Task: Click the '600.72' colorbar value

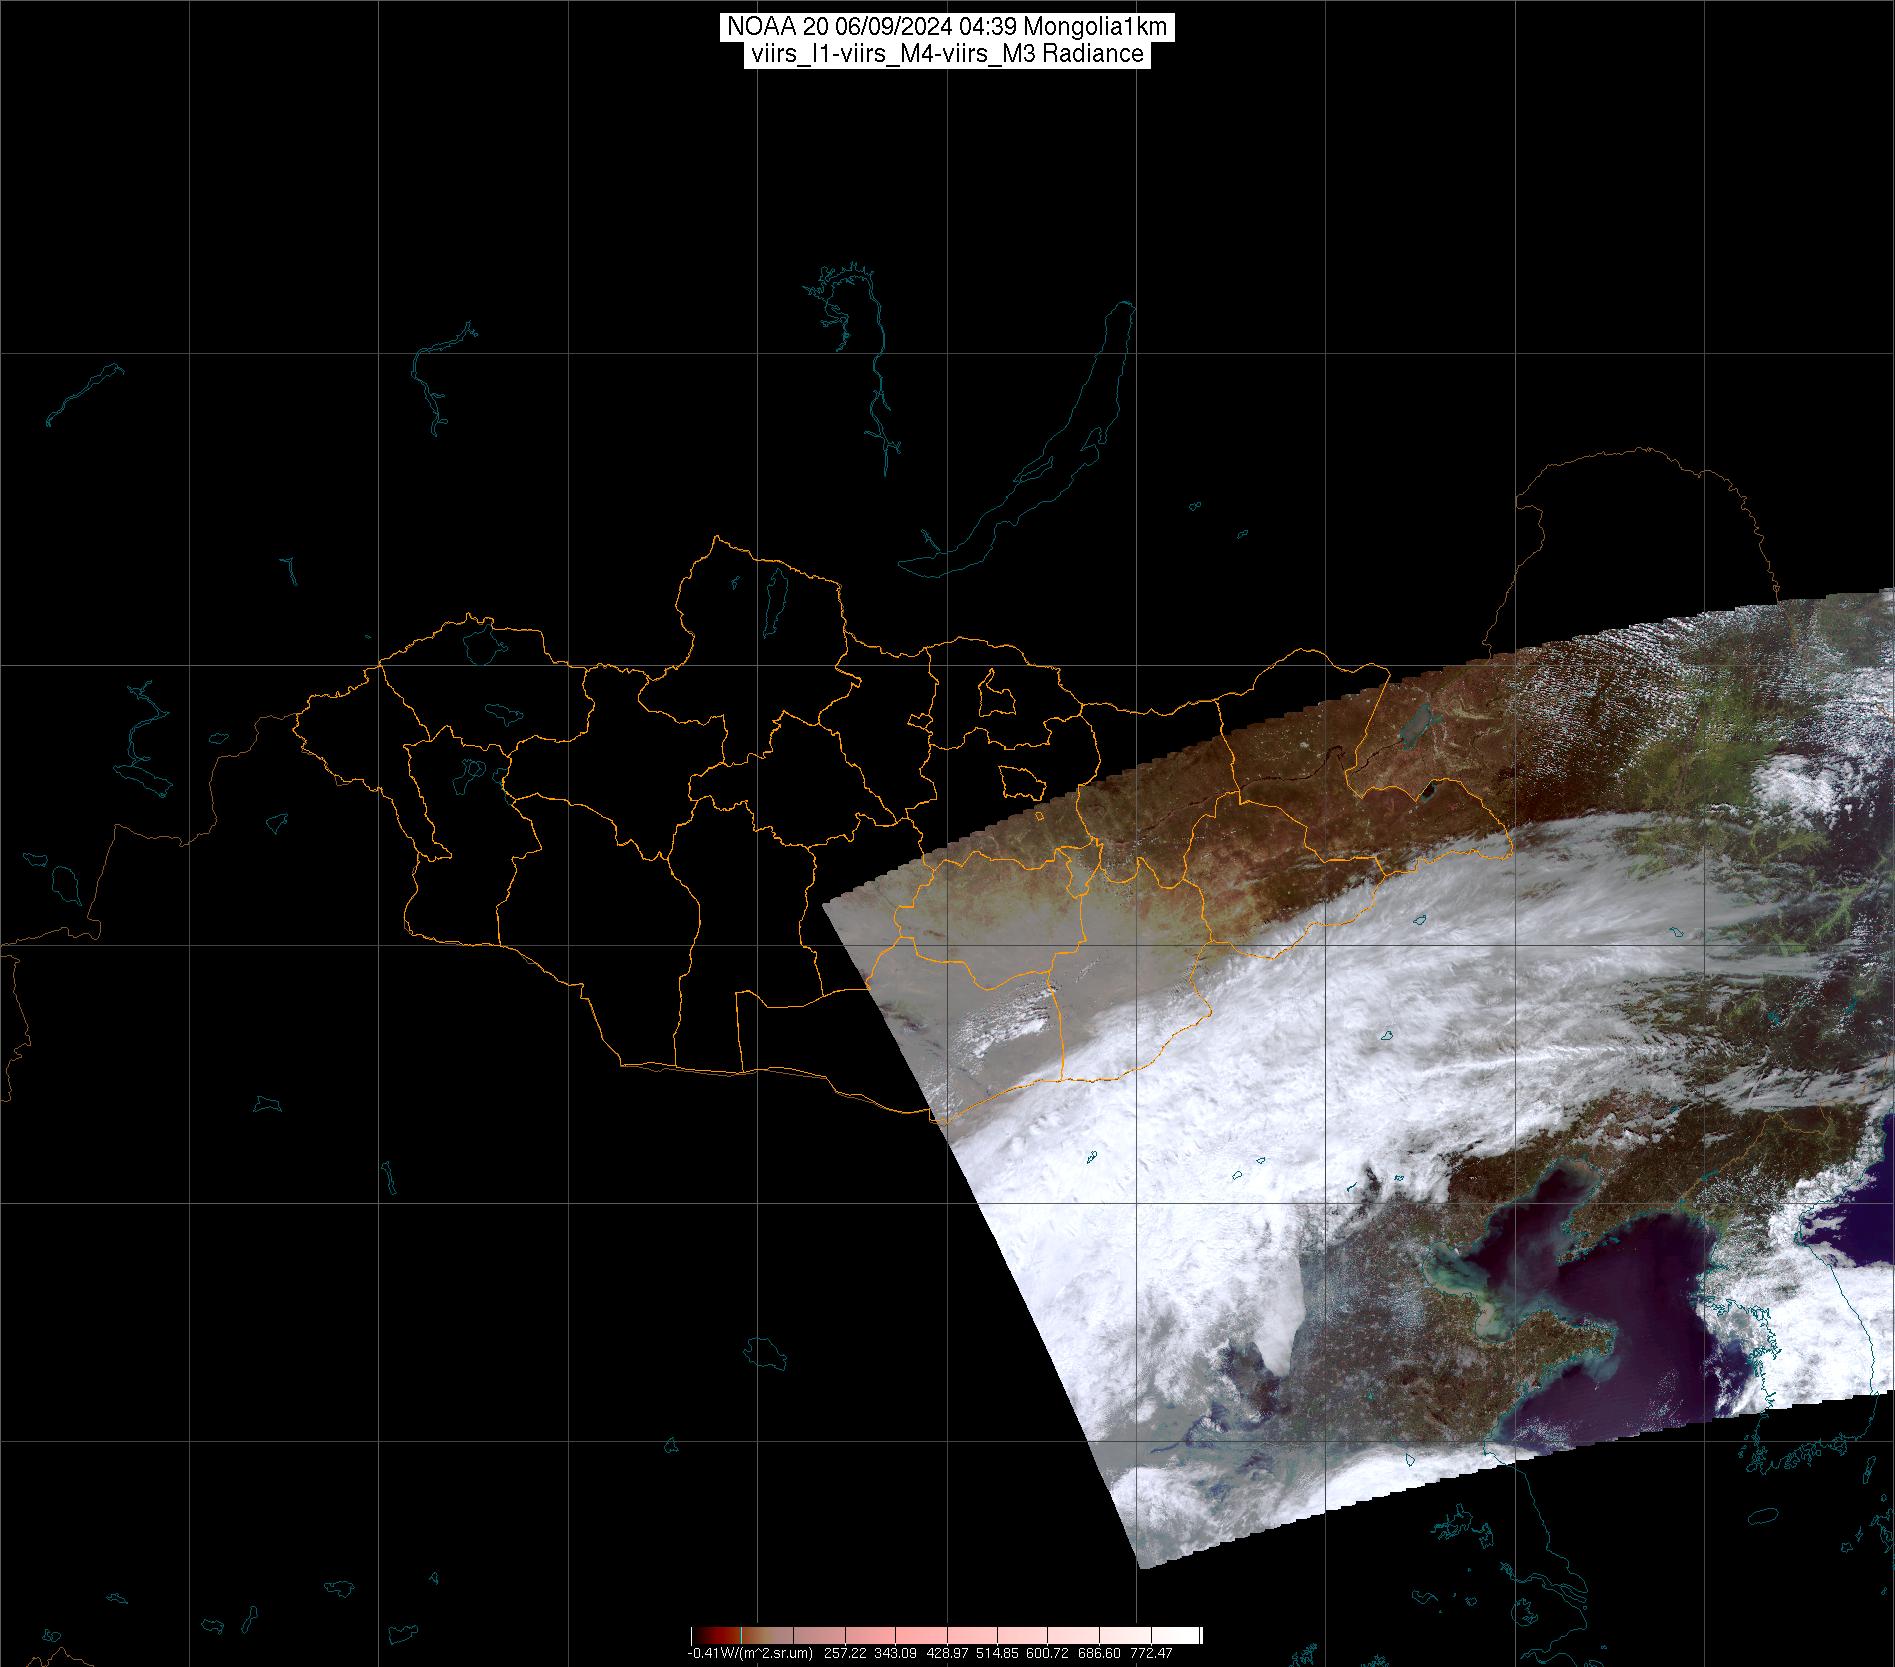Action: (1047, 1653)
